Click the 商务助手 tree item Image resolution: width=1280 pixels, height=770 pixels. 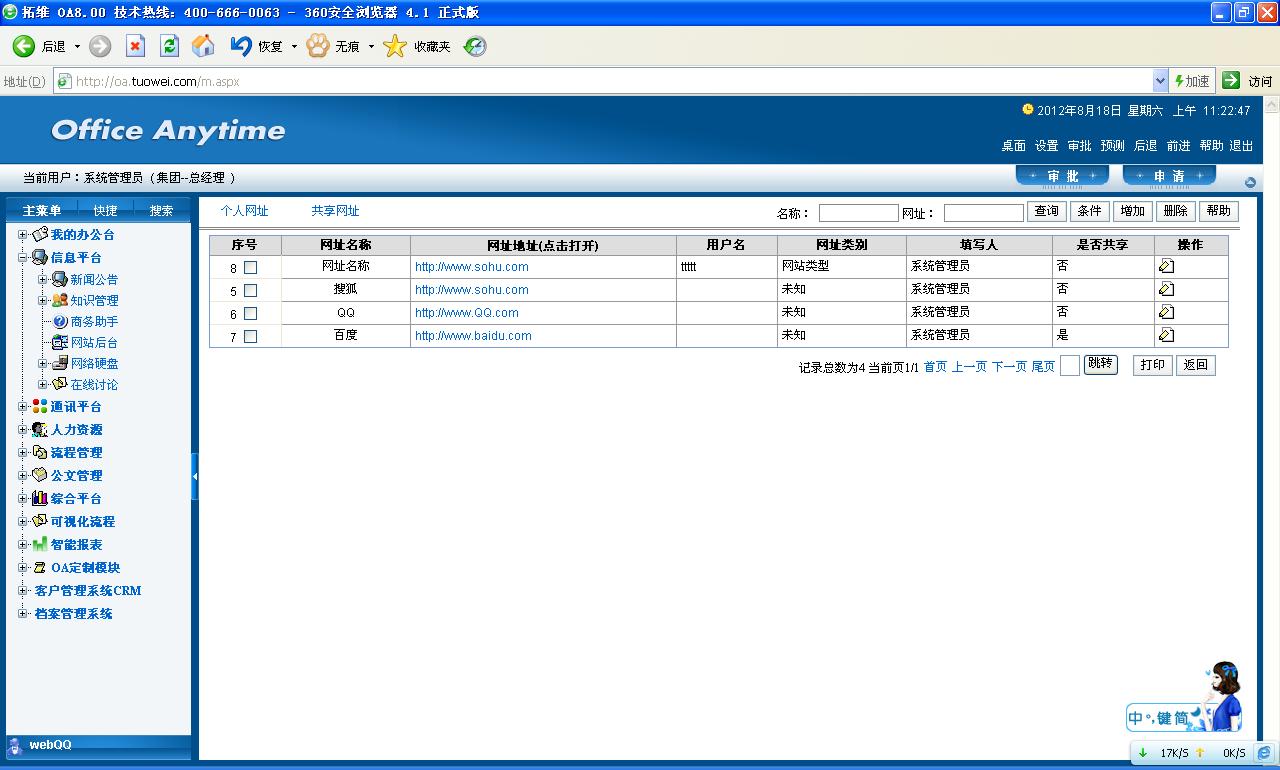click(x=94, y=322)
